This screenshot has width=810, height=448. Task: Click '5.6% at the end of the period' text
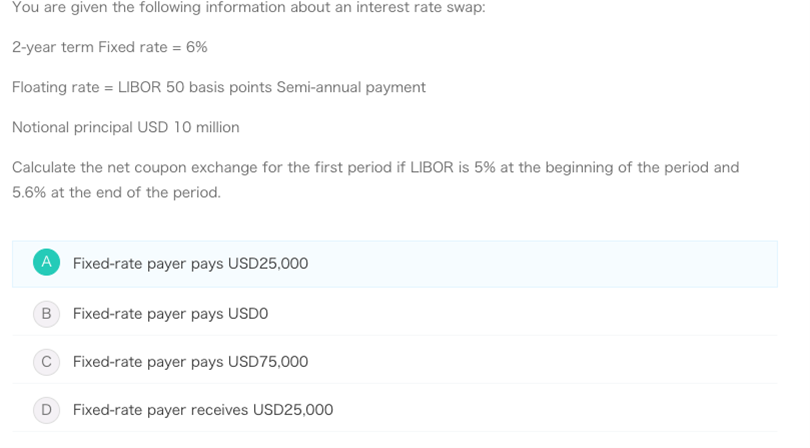tap(116, 192)
